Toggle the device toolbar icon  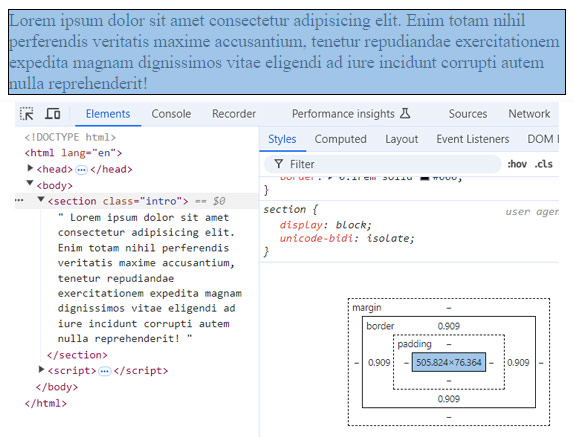(x=53, y=114)
